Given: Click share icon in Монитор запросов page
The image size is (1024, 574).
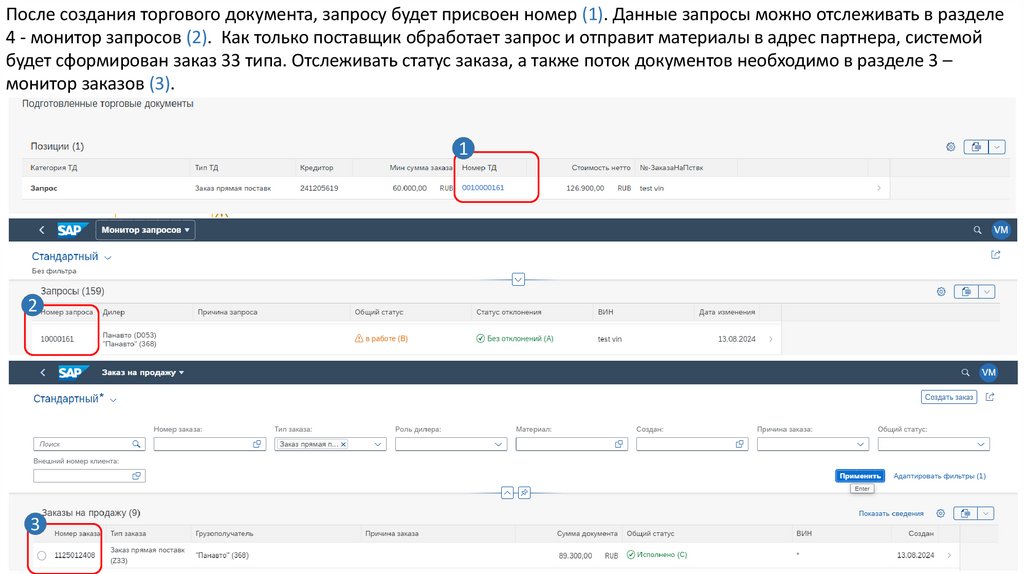Looking at the screenshot, I should point(995,255).
